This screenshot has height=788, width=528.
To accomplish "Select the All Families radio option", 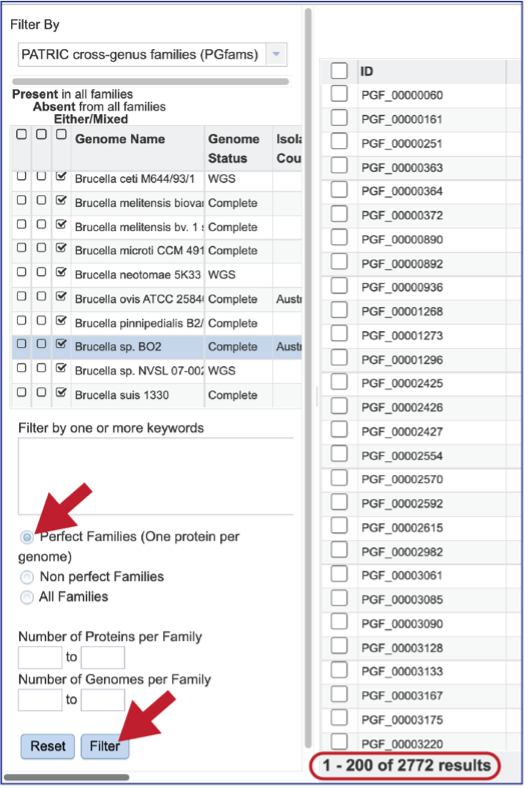I will click(x=27, y=598).
